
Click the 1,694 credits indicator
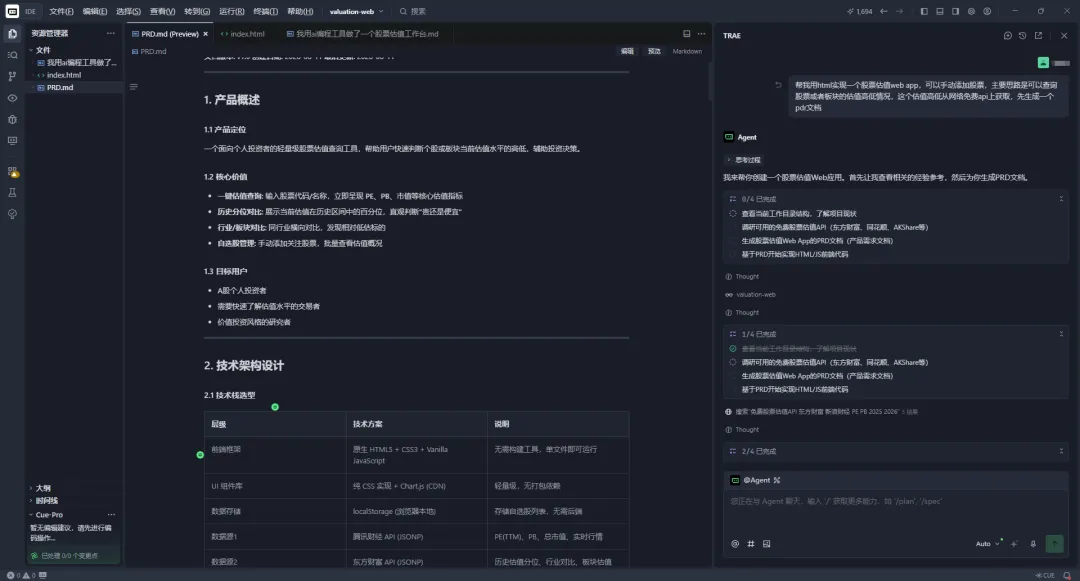pyautogui.click(x=860, y=11)
